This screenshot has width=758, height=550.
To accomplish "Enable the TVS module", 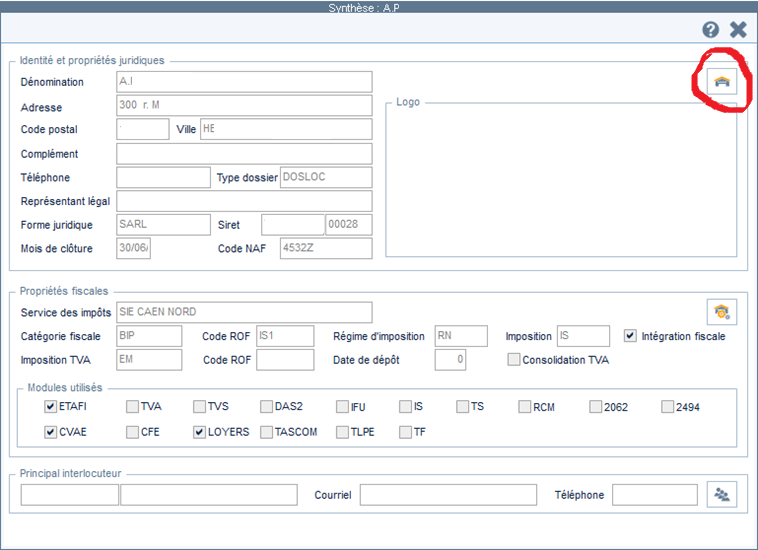I will point(199,406).
